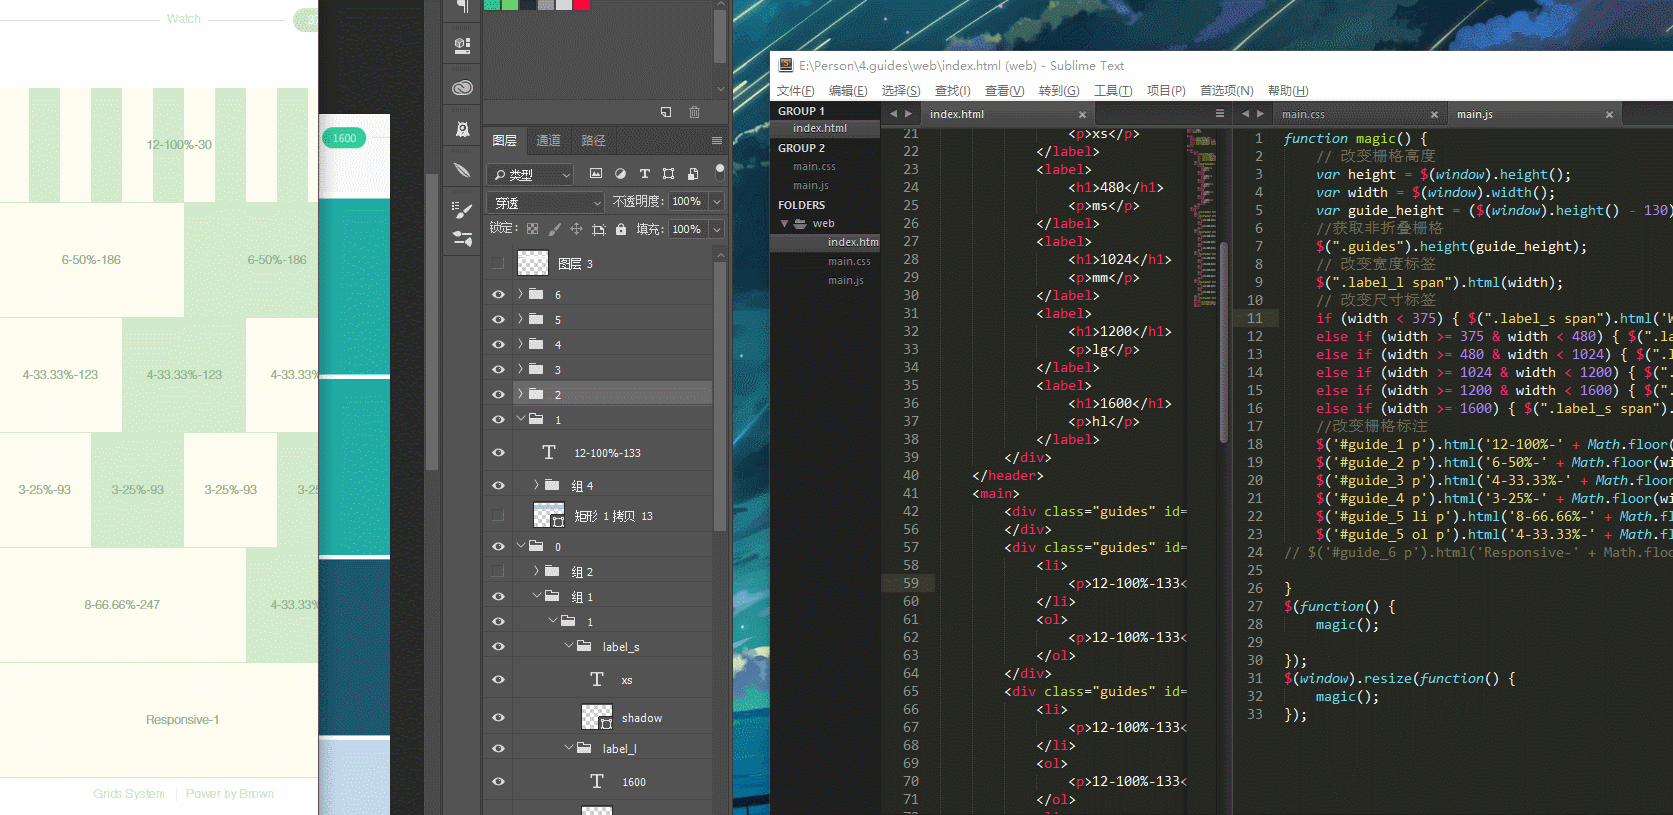Filter layers by adjustment layer icon

point(620,174)
